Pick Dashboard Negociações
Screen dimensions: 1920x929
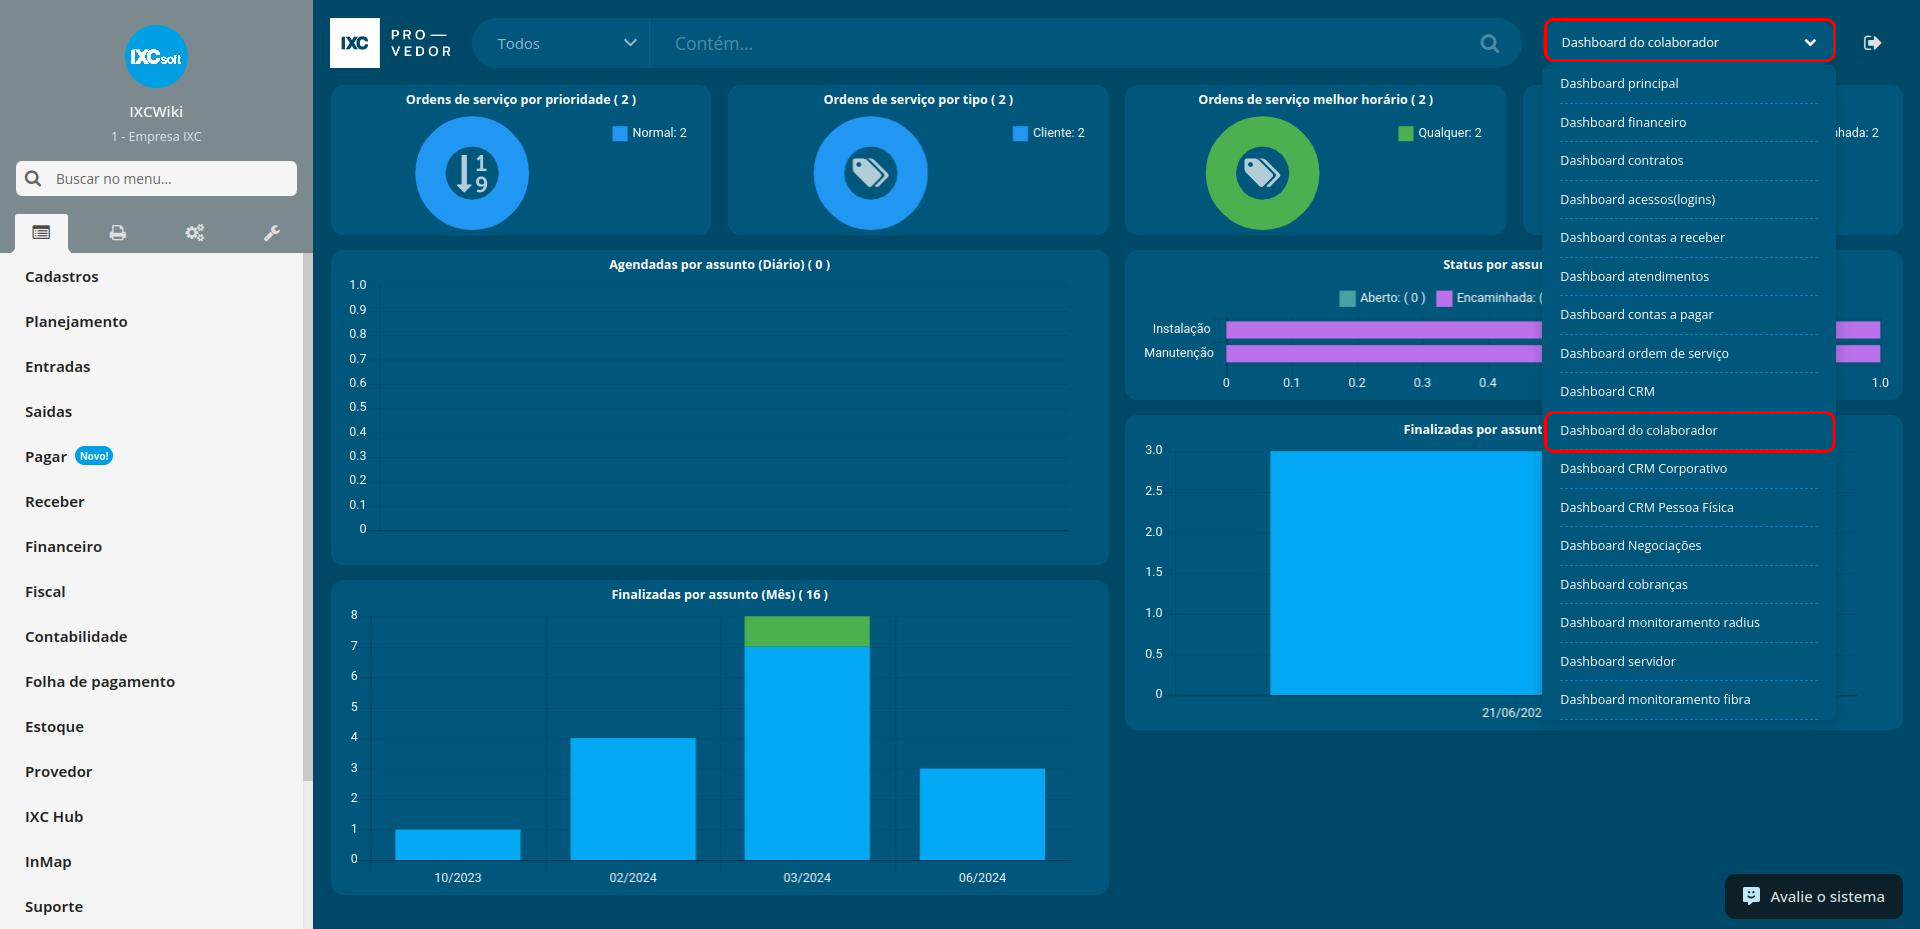[1689, 546]
